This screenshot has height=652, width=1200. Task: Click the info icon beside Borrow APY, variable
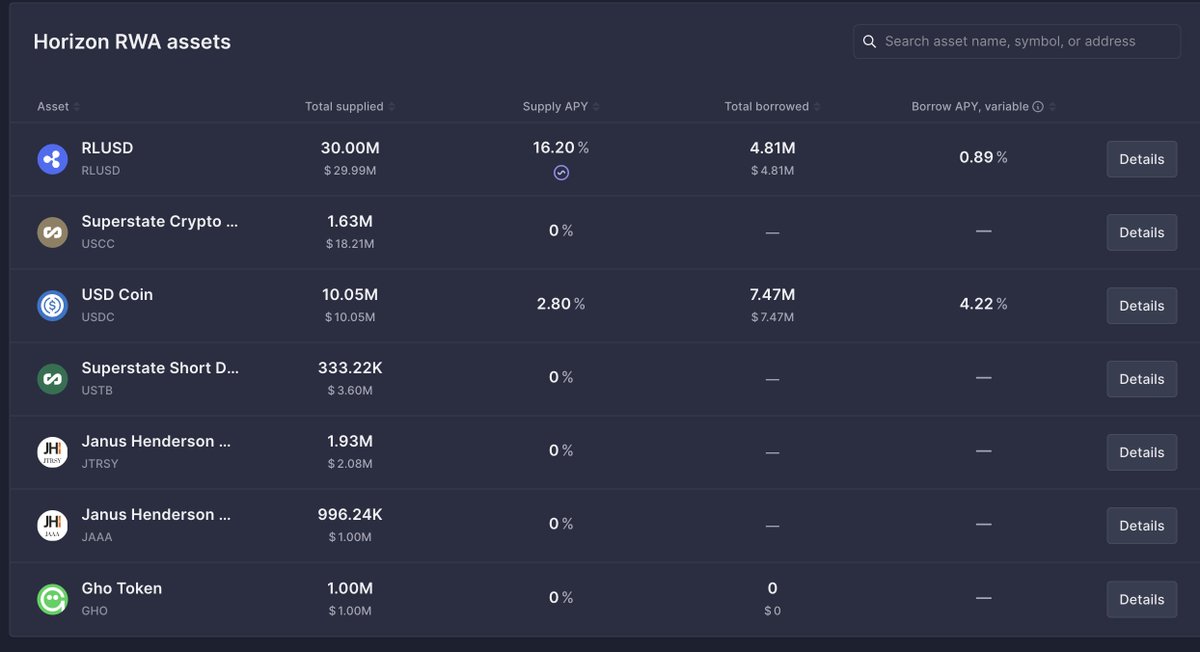tap(1038, 107)
